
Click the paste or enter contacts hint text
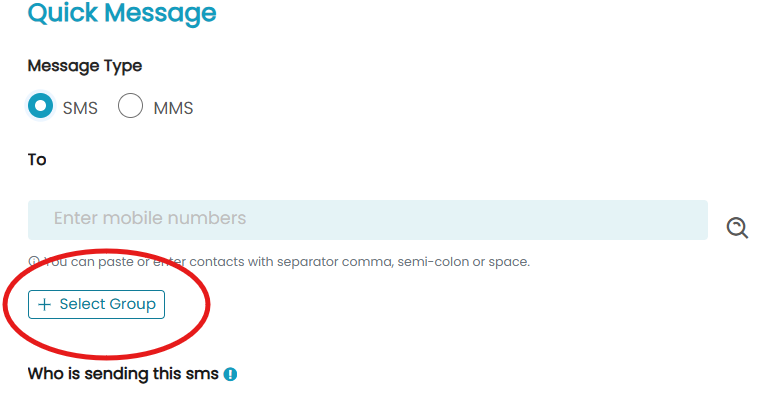pyautogui.click(x=287, y=262)
